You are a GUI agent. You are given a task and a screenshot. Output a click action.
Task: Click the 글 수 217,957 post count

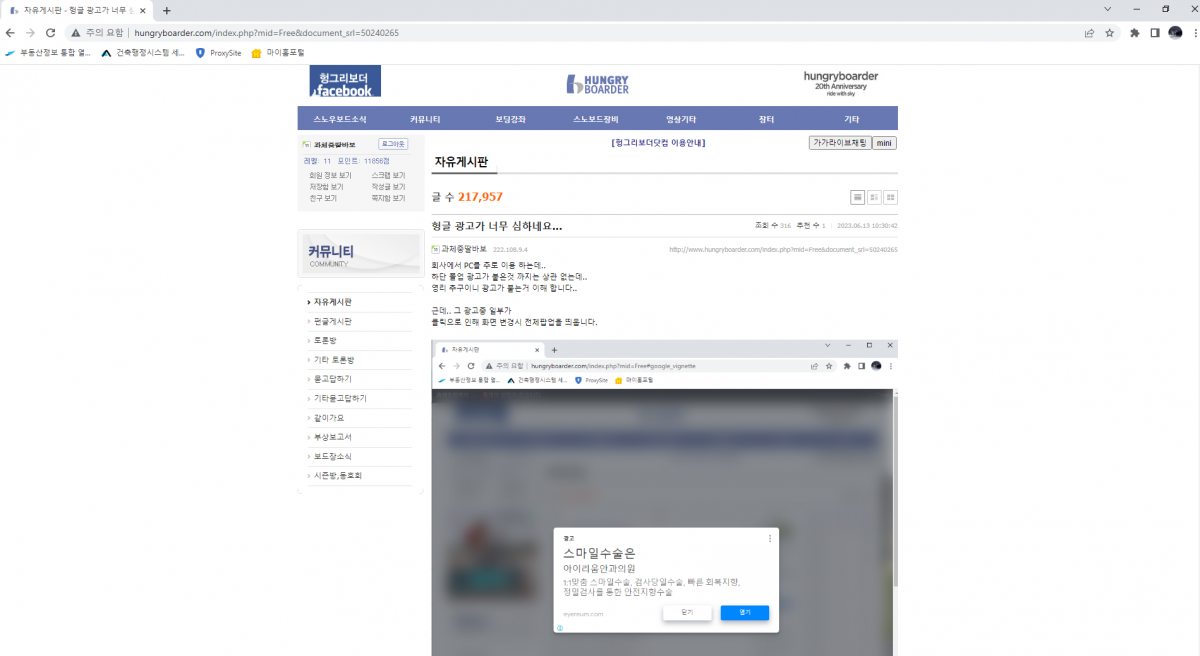pyautogui.click(x=467, y=197)
